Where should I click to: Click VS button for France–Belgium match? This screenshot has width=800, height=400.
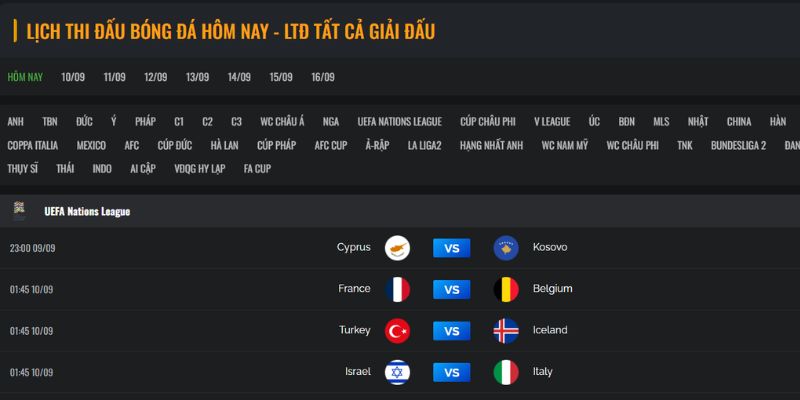451,290
